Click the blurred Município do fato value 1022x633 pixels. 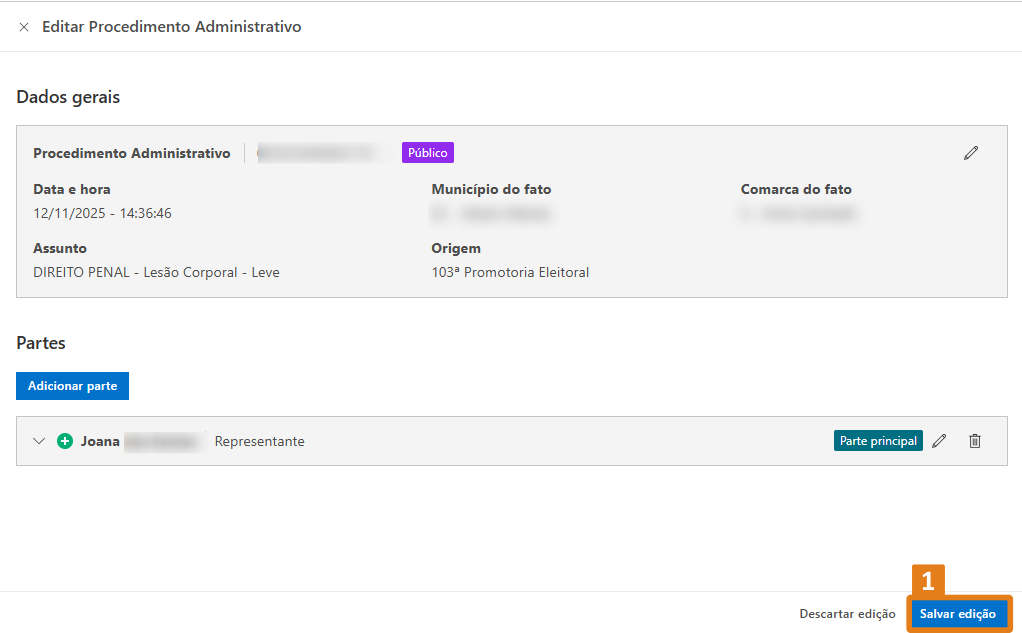tap(491, 213)
